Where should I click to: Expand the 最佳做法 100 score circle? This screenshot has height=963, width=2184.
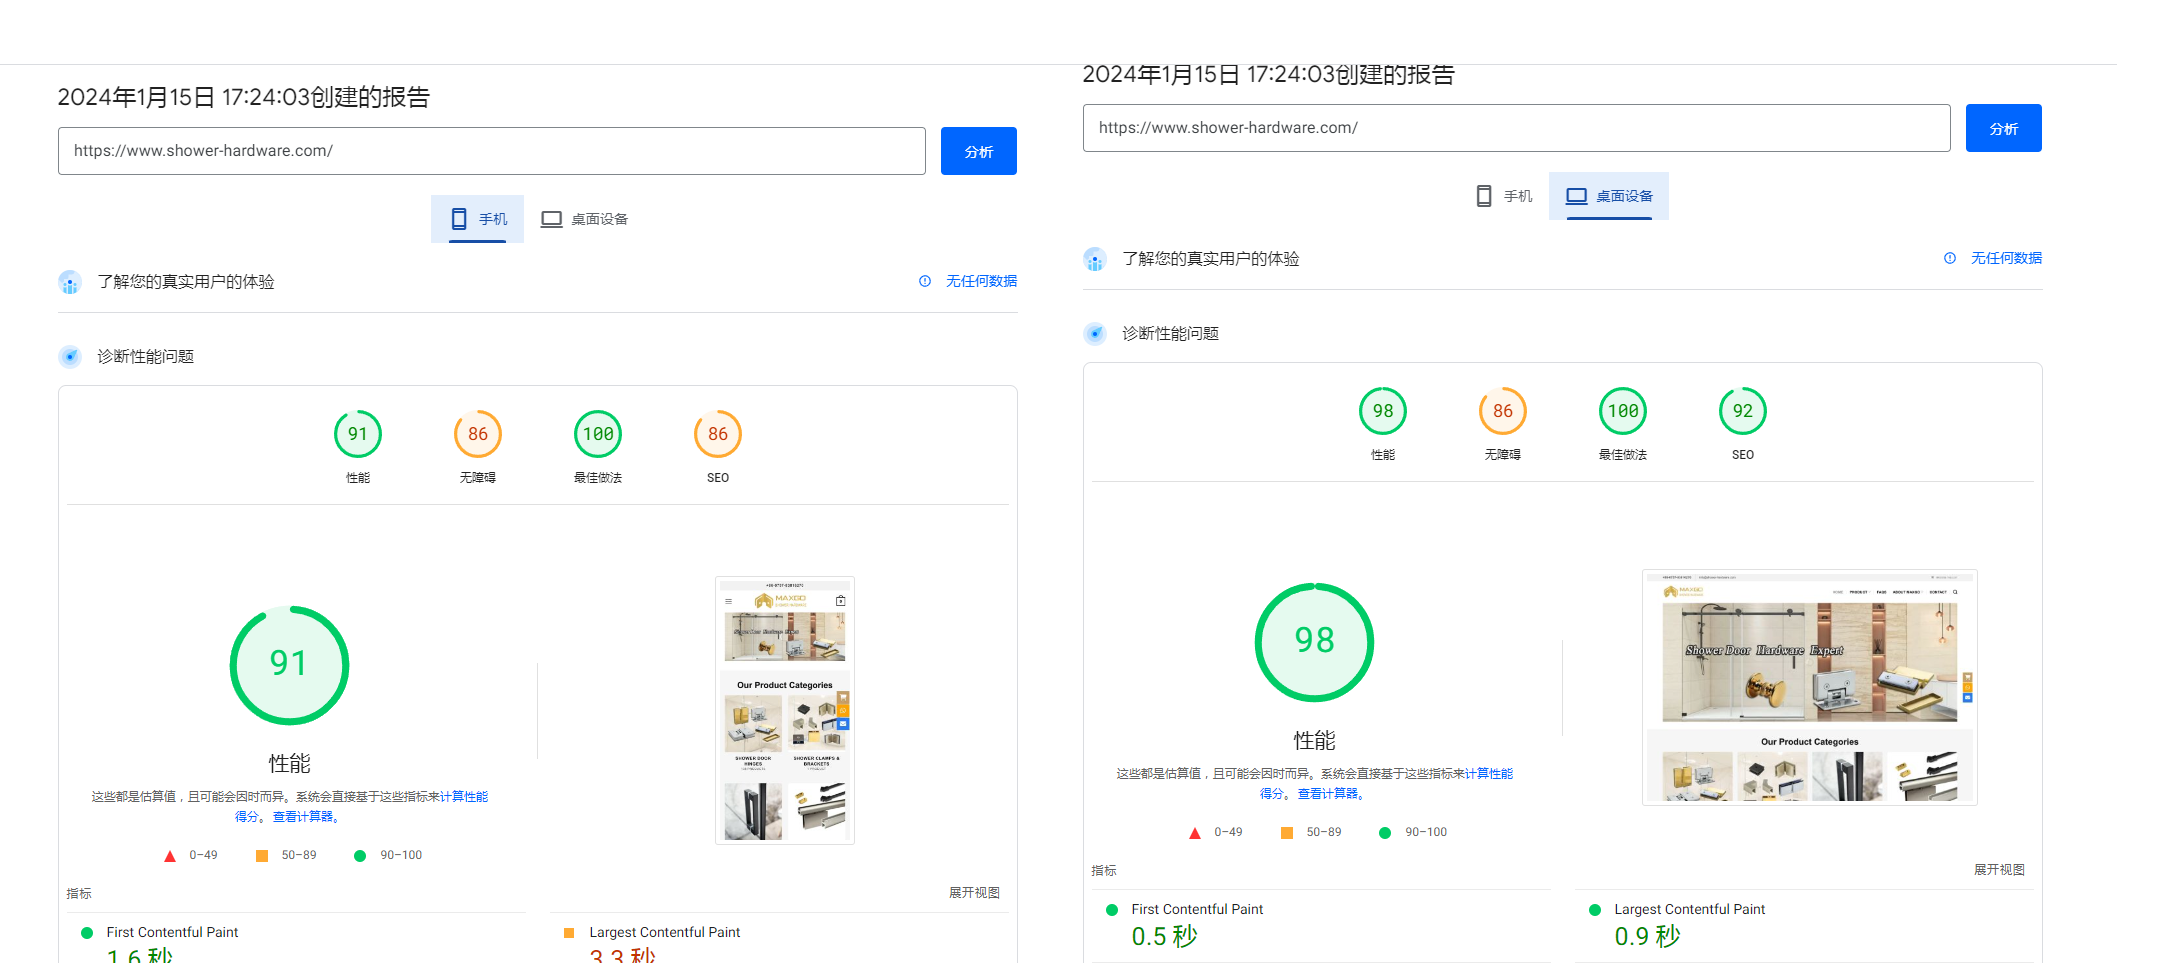597,434
